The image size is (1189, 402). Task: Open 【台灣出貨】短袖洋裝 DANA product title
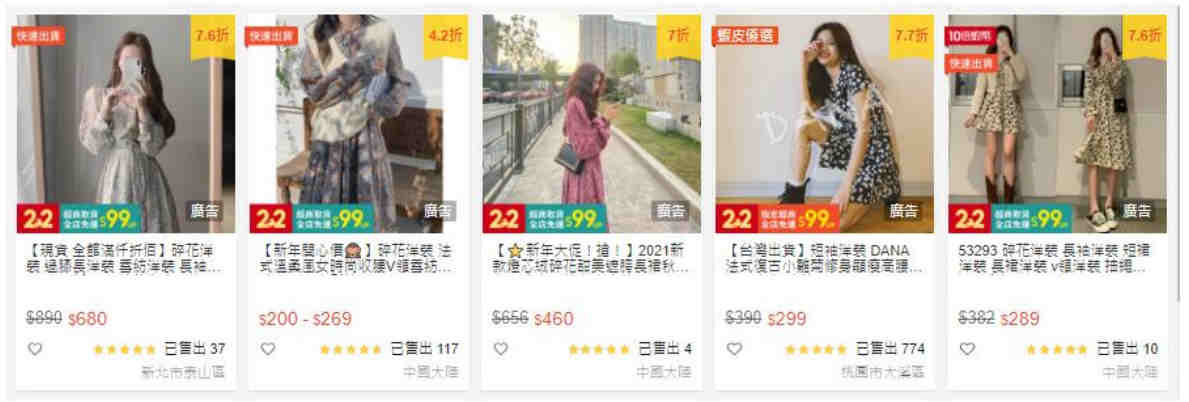pyautogui.click(x=823, y=258)
